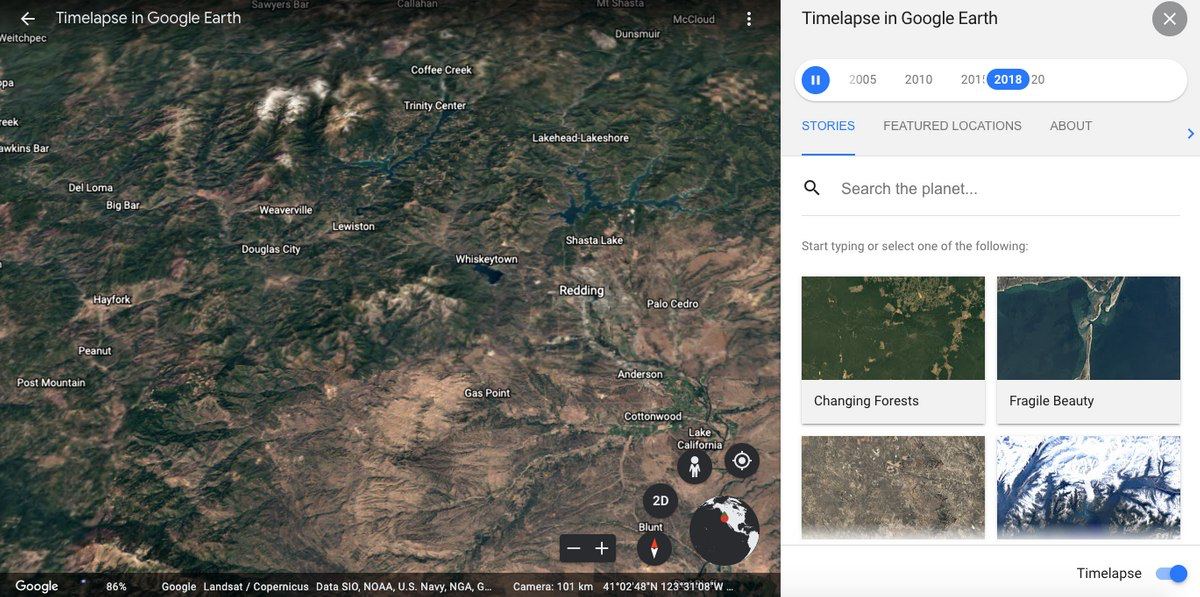The width and height of the screenshot is (1200, 597).
Task: Click the Dunsmuir town label
Action: (x=638, y=34)
